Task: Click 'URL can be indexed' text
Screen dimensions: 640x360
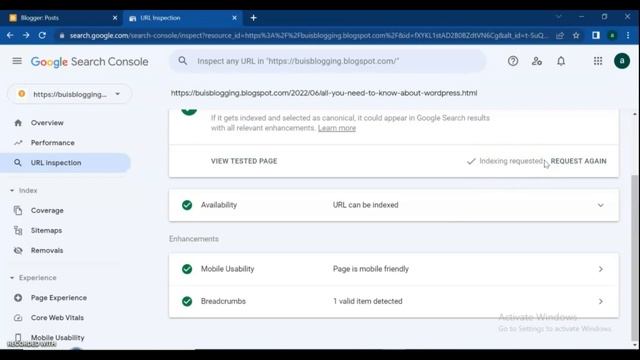Action: click(365, 205)
